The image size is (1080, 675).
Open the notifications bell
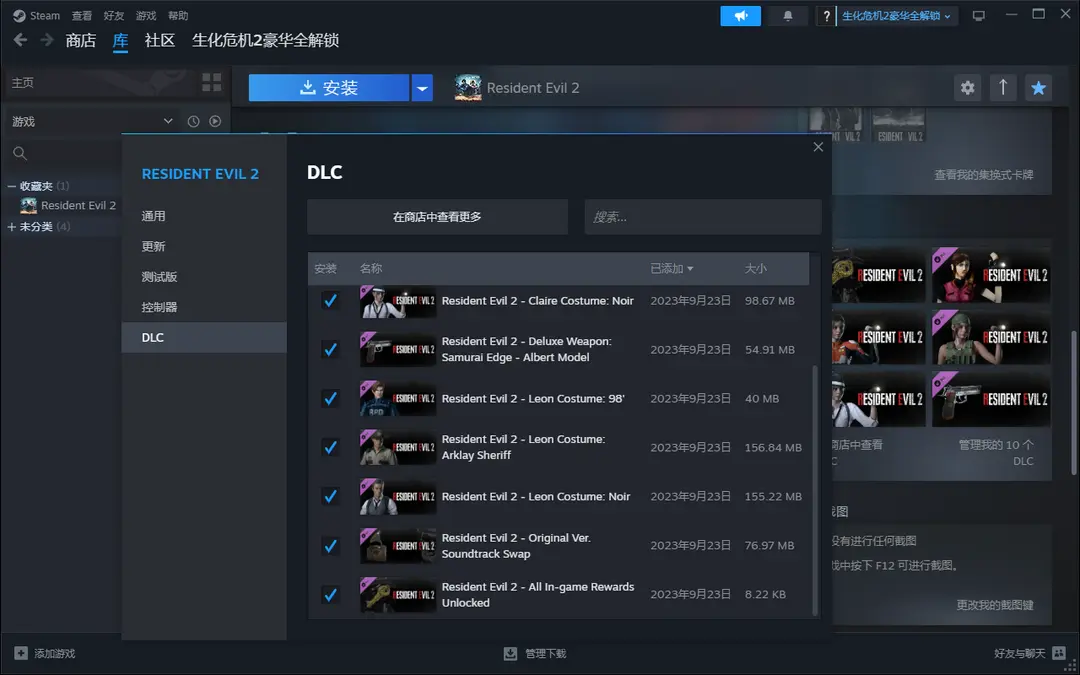[x=788, y=16]
